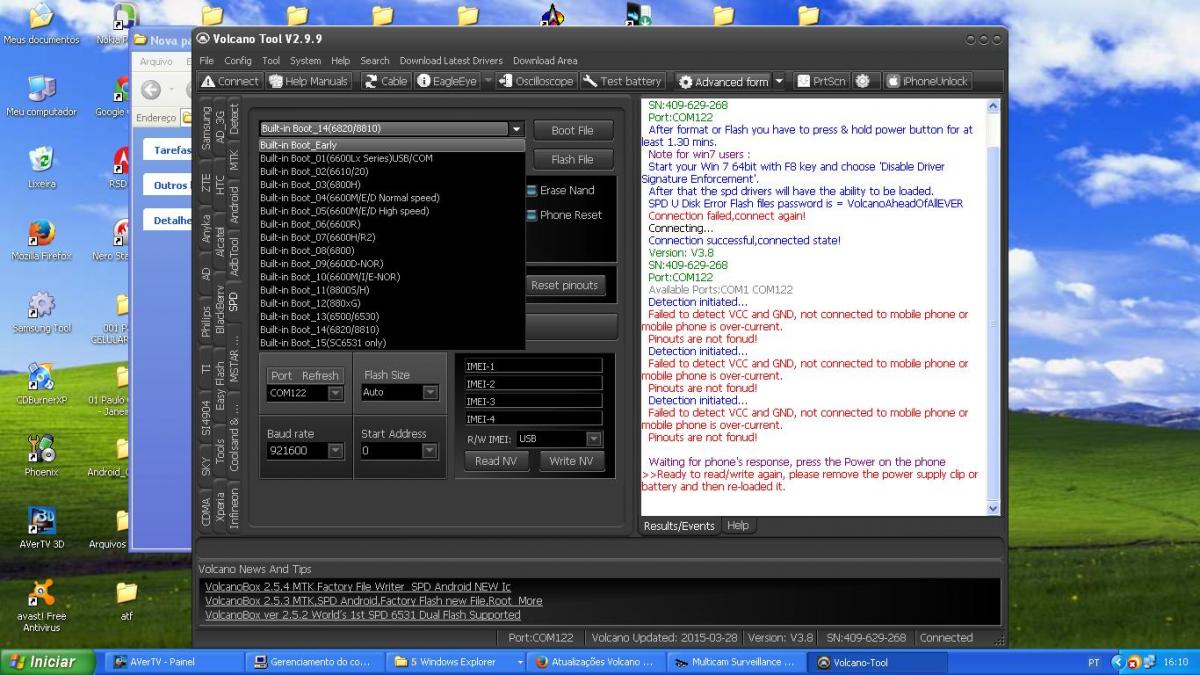Screen dimensions: 1200x675
Task: Click the Write NV button
Action: (571, 461)
